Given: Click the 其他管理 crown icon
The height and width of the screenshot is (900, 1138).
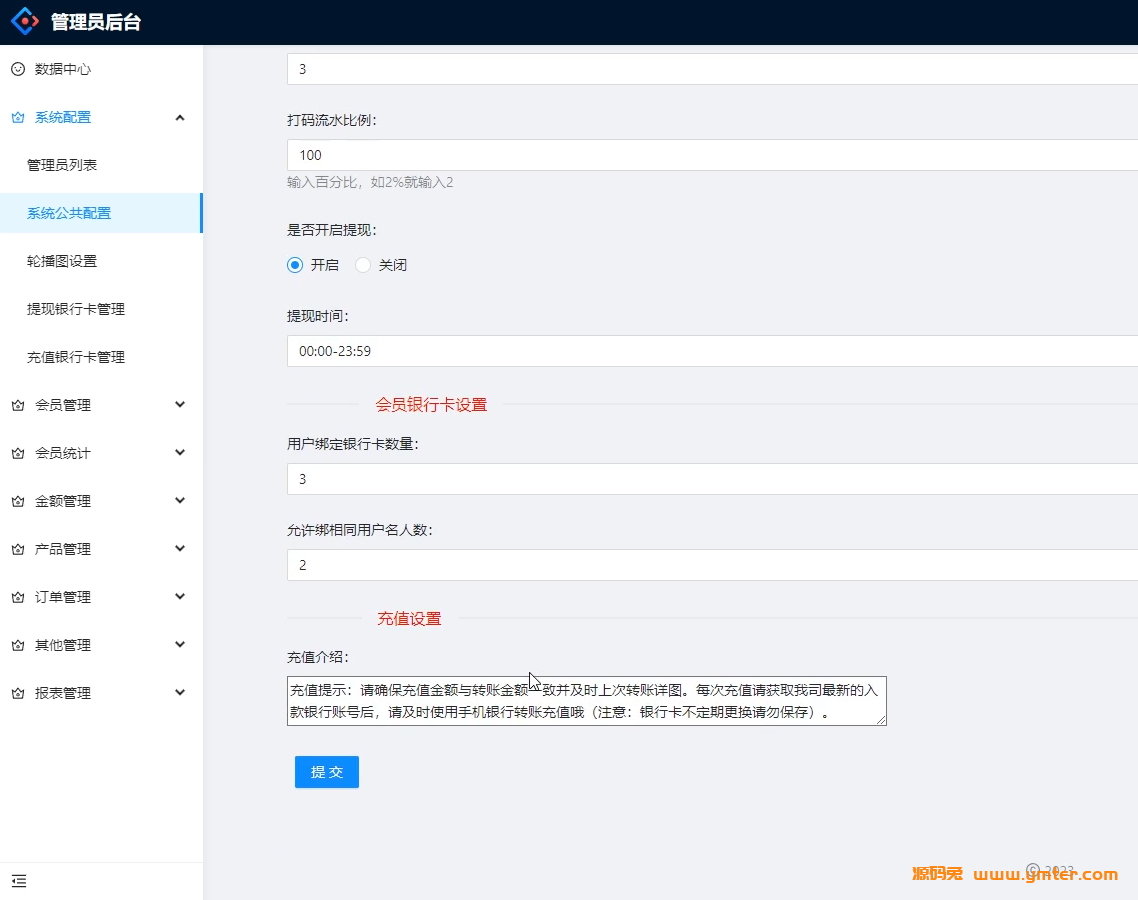Looking at the screenshot, I should tap(18, 645).
